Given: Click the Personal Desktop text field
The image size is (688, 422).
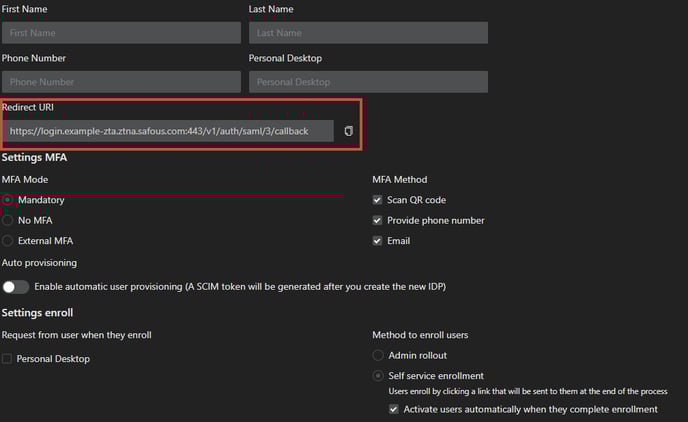Looking at the screenshot, I should point(367,82).
